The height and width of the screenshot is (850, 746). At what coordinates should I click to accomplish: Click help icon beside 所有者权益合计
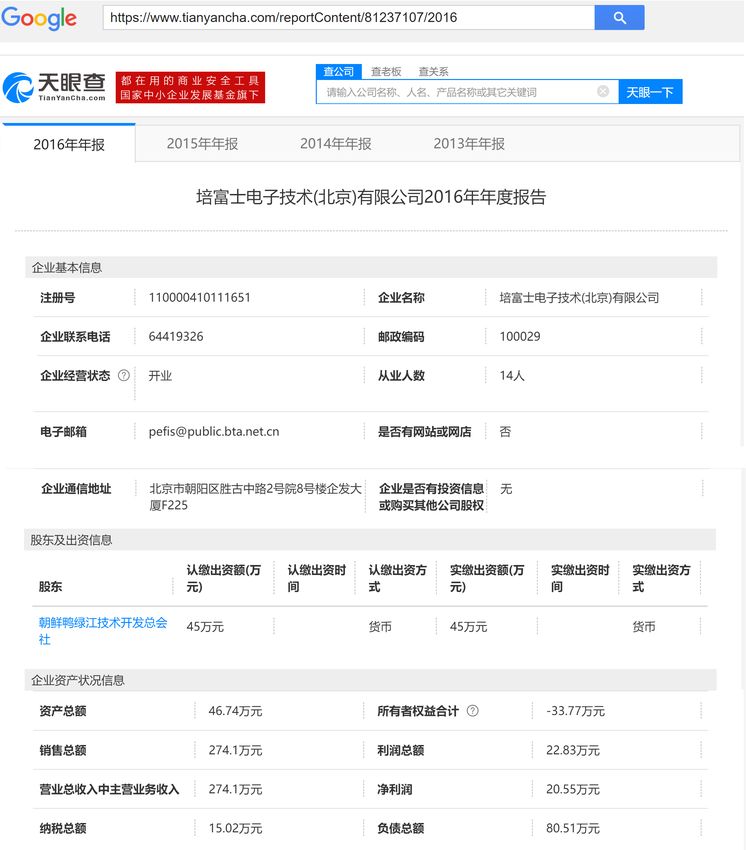point(472,710)
